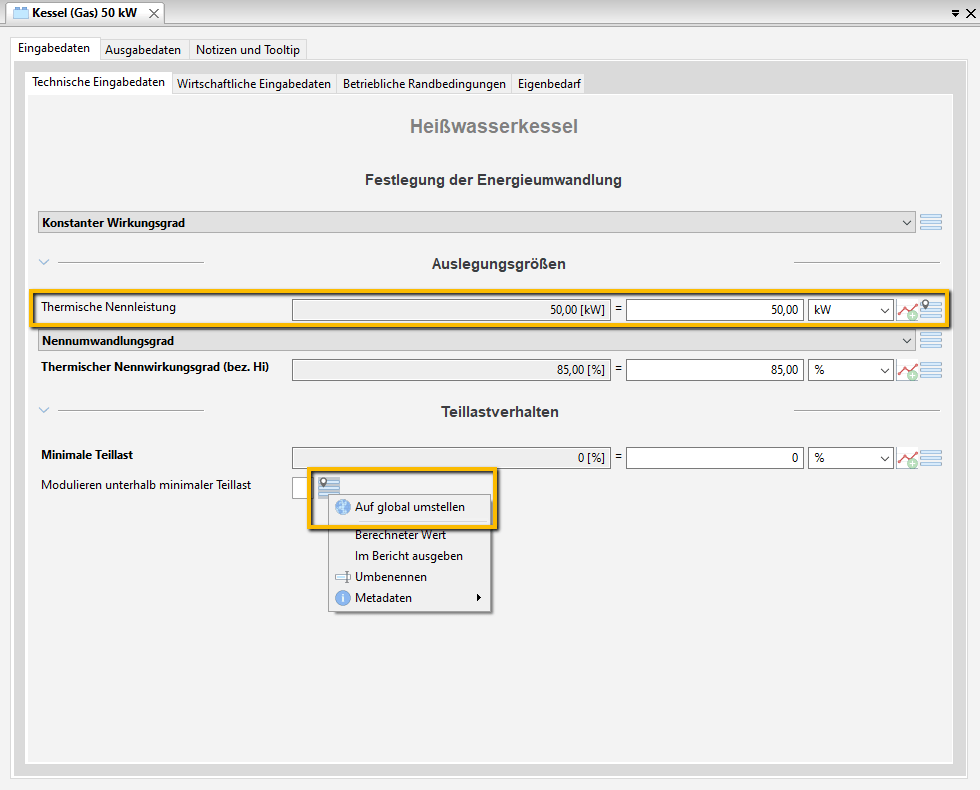This screenshot has height=790, width=980.
Task: Click chart icon in Thermische Nennleistung row
Action: click(907, 311)
